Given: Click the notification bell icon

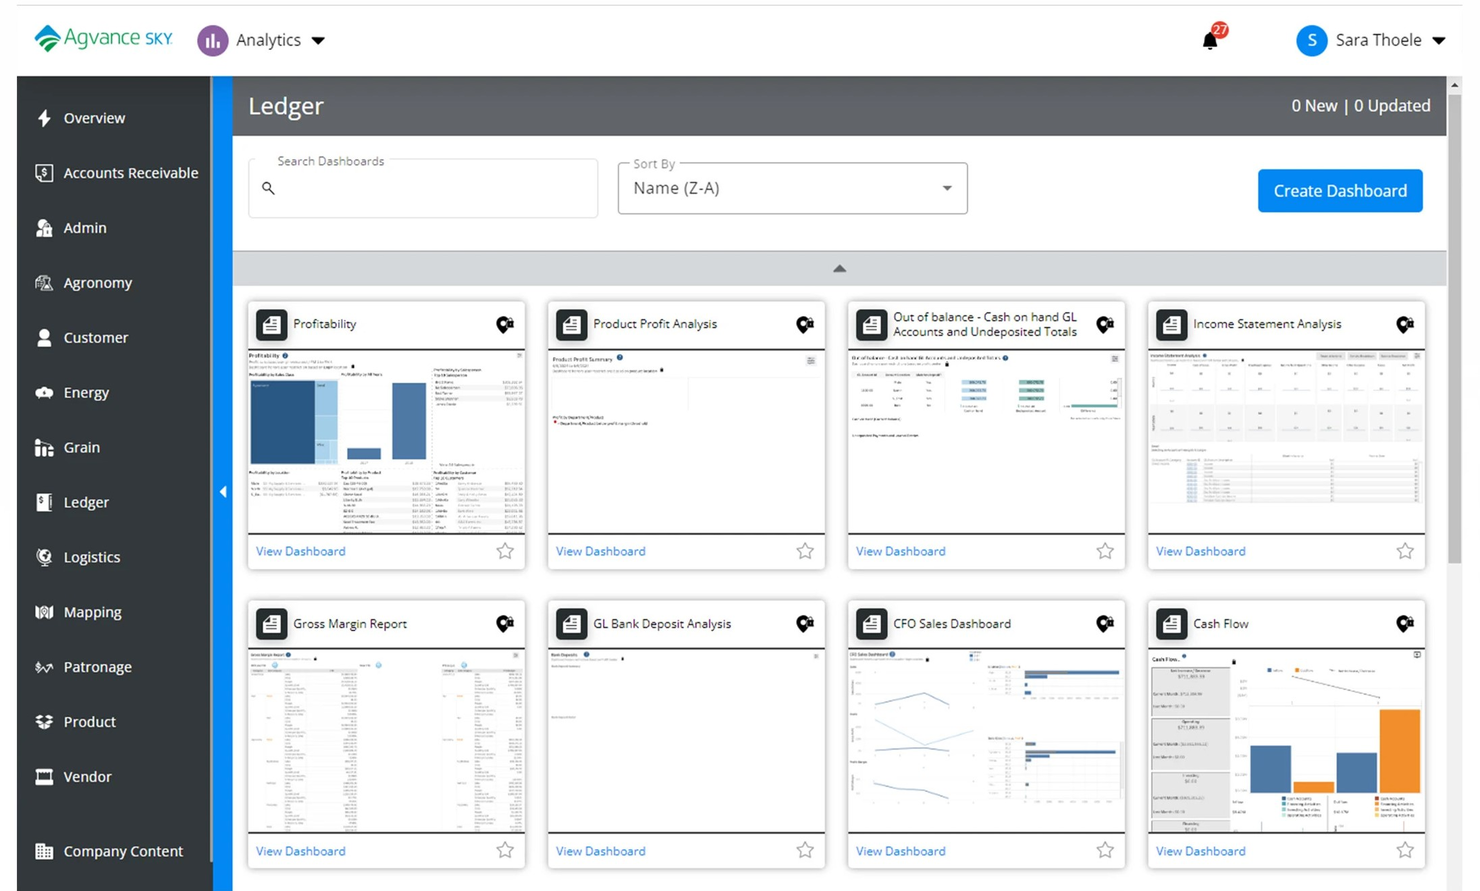Looking at the screenshot, I should pos(1210,40).
